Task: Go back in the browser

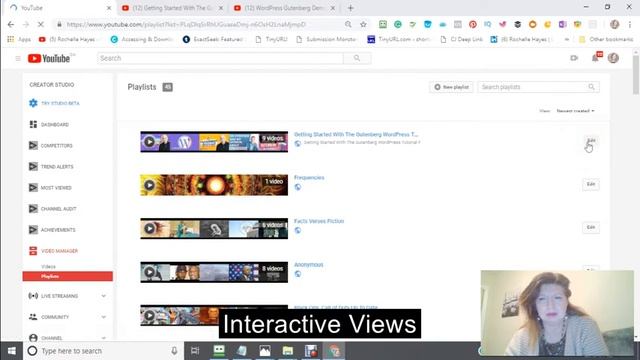Action: pos(11,24)
